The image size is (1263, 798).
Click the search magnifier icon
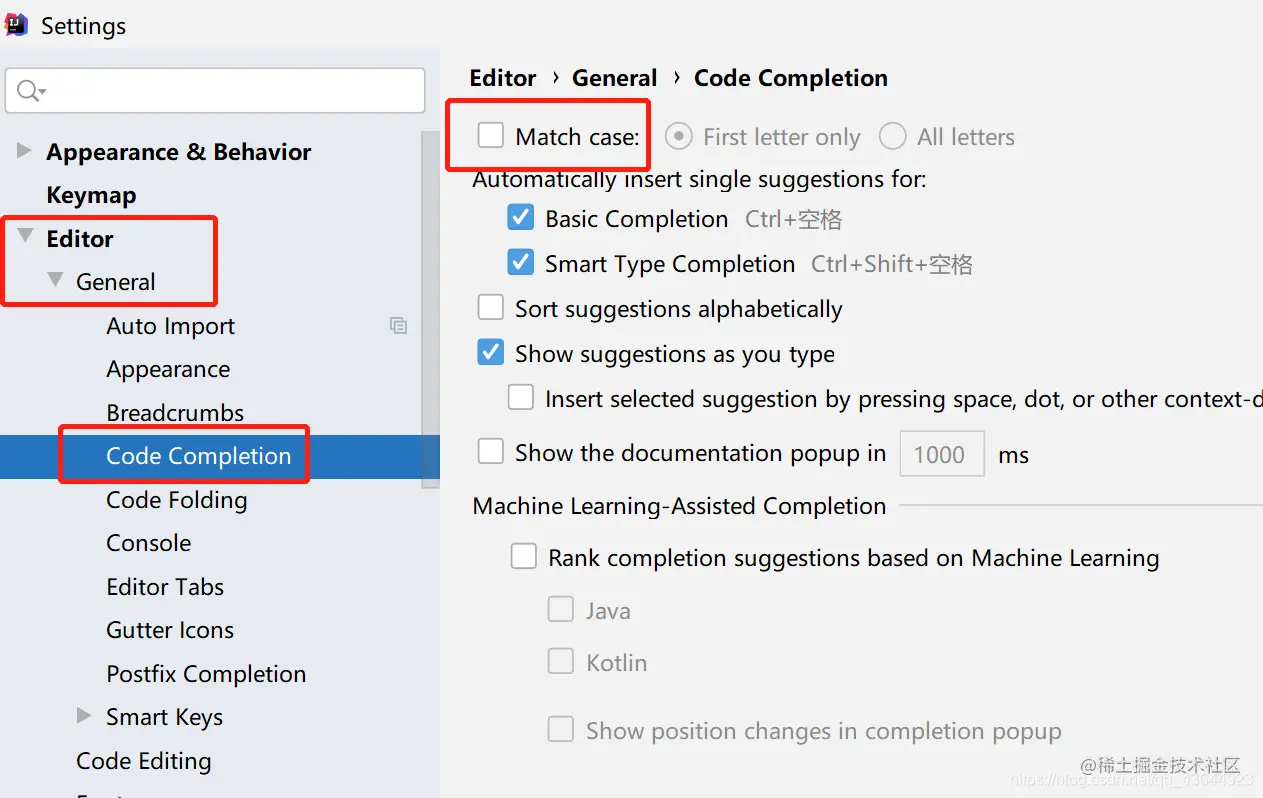(30, 91)
